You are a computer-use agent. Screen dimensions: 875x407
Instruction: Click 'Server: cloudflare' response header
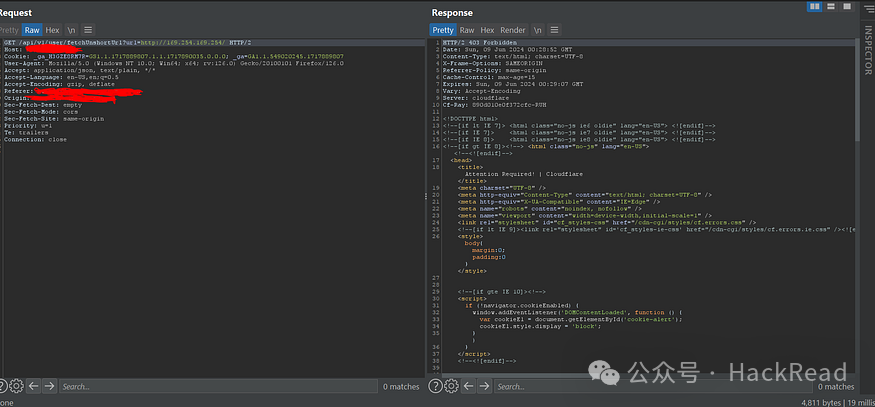(x=475, y=98)
